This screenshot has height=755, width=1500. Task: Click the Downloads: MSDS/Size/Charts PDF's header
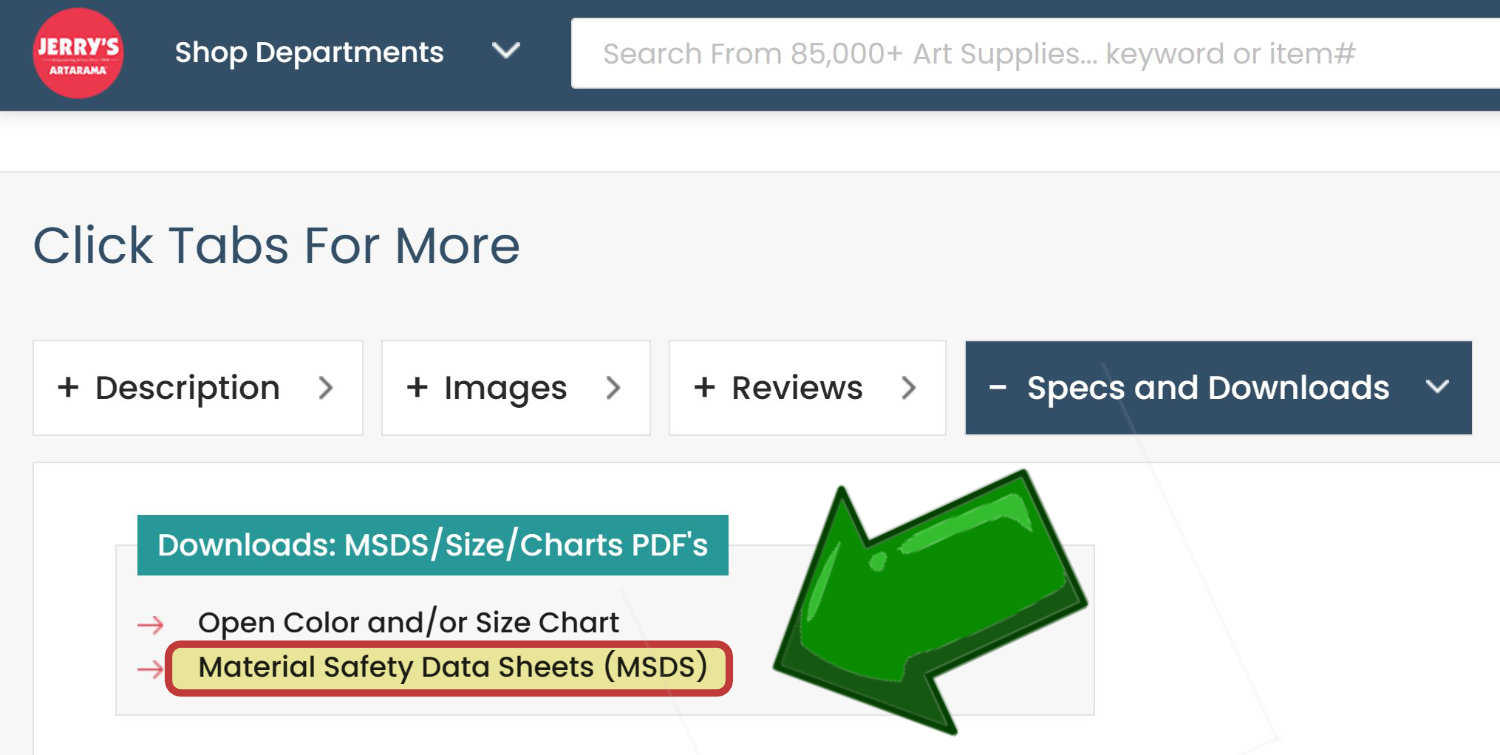432,545
